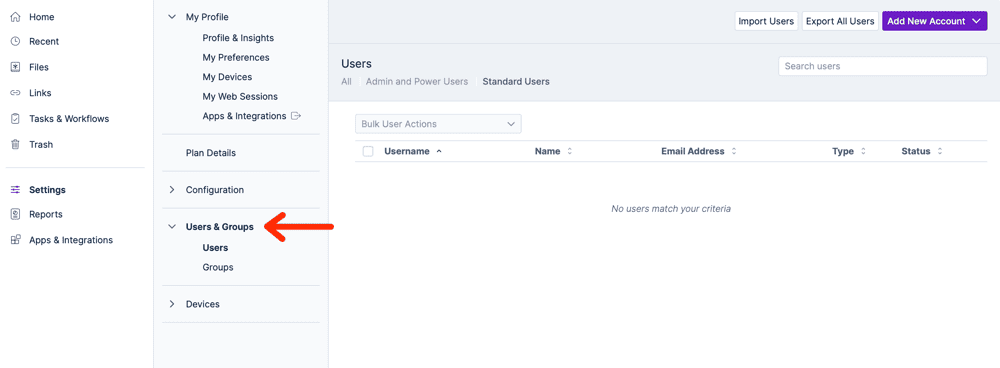
Task: Click the sort arrows beside Email Address
Action: tap(734, 152)
